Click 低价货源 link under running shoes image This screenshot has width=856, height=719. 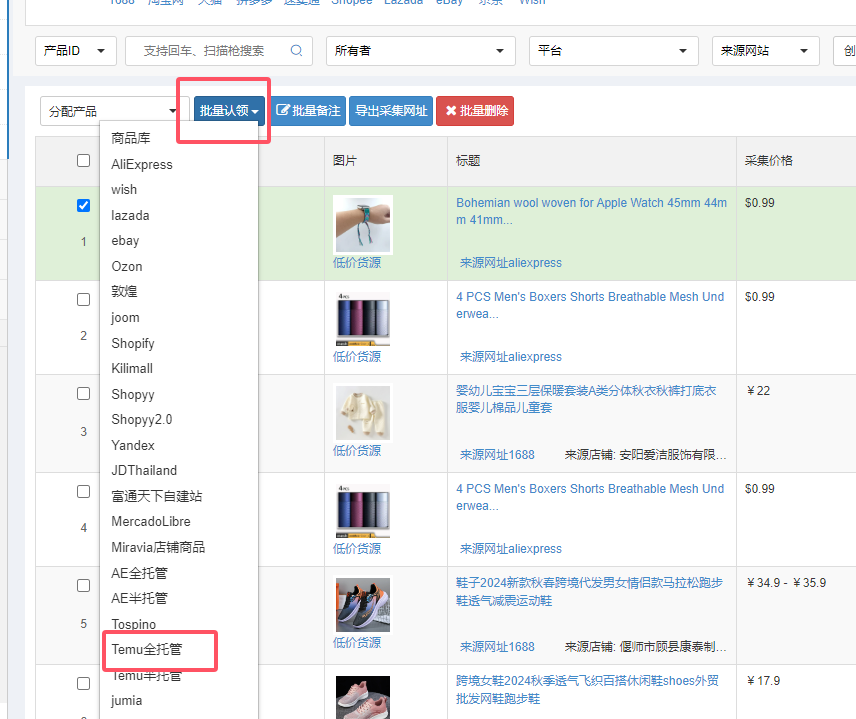pos(357,643)
